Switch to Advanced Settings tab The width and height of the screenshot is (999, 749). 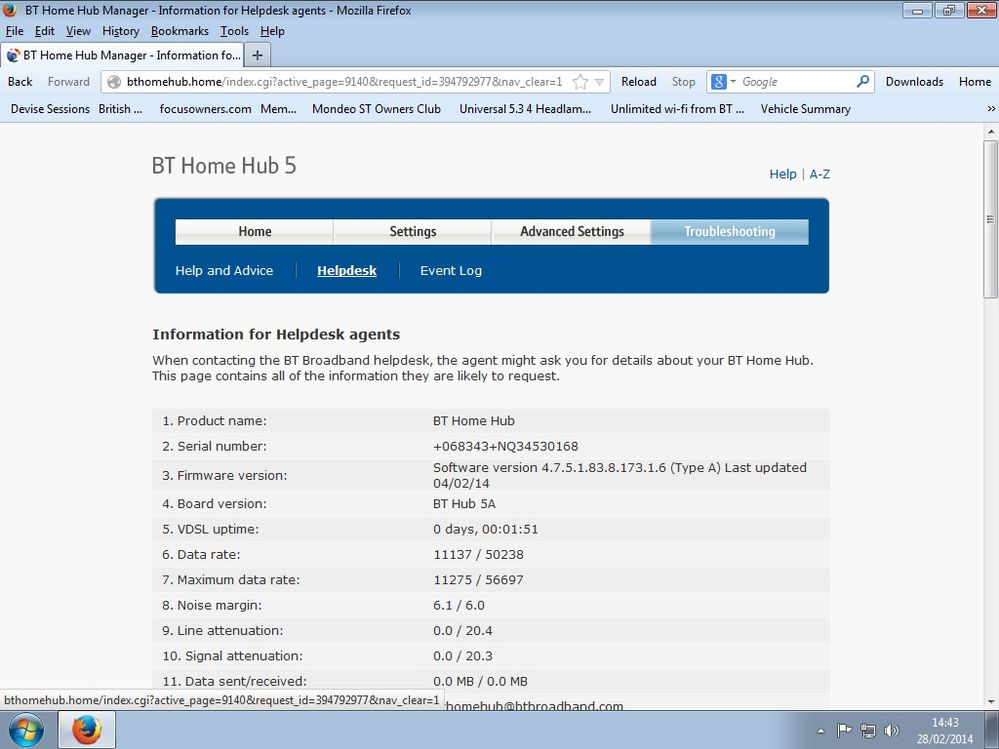[571, 232]
